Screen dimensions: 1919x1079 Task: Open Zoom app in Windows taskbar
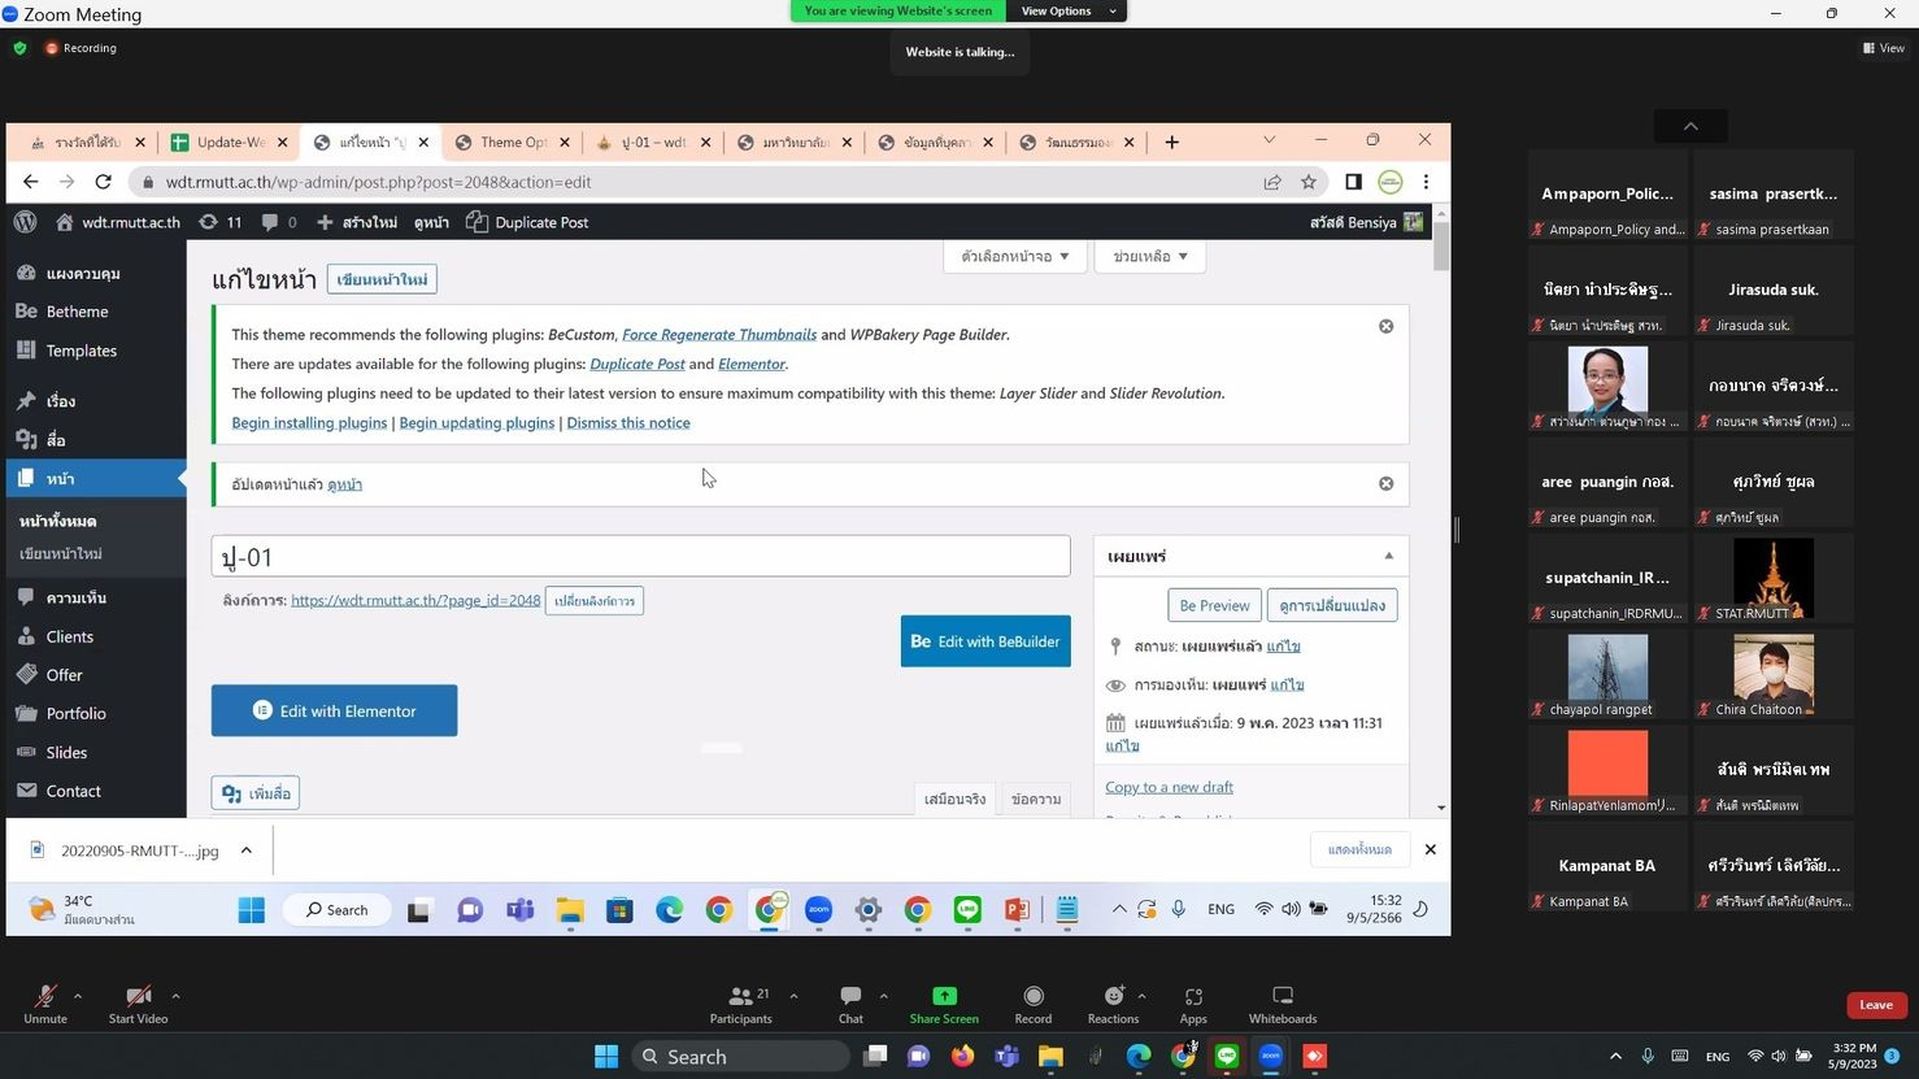coord(1270,1056)
